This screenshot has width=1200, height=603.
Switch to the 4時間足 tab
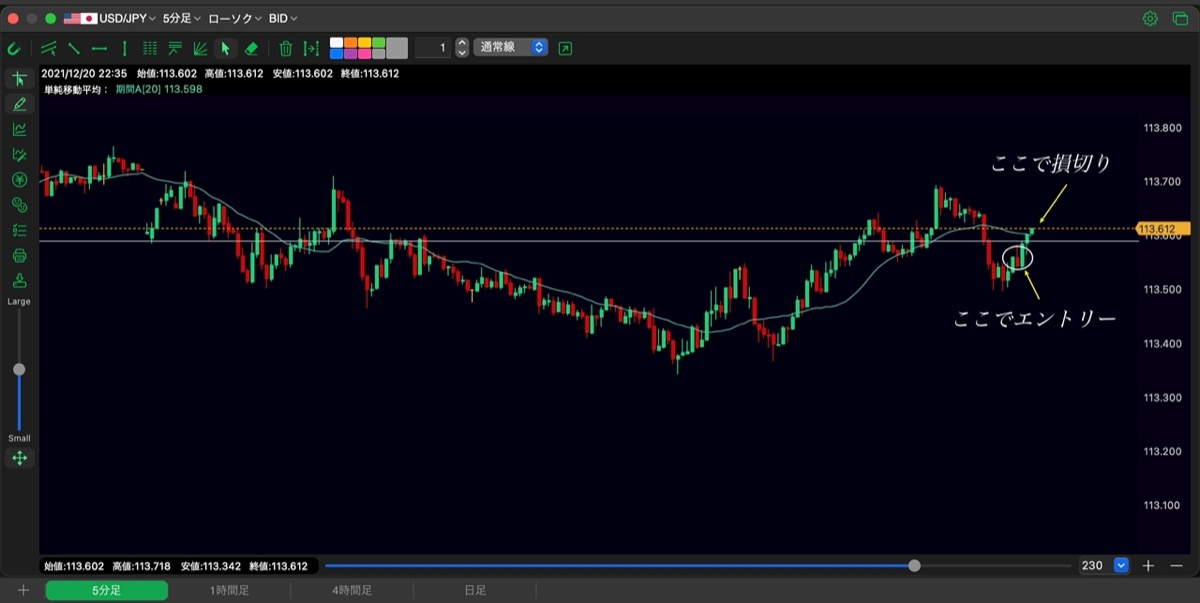coord(352,591)
